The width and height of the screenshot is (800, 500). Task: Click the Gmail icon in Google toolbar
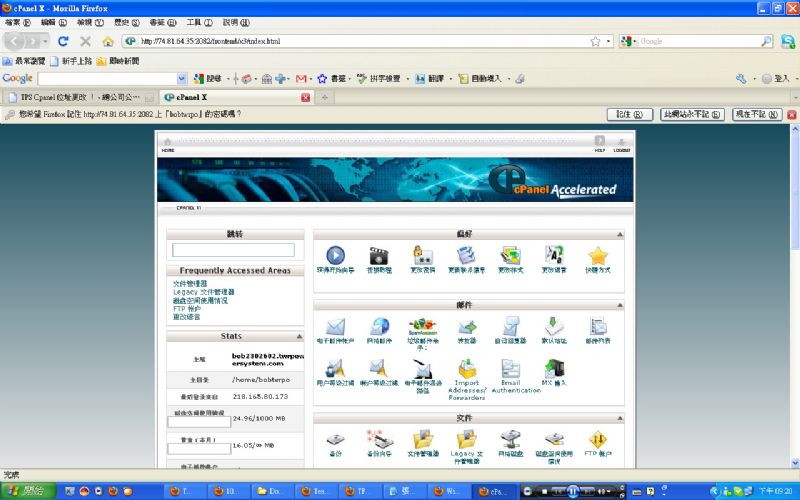(x=301, y=79)
